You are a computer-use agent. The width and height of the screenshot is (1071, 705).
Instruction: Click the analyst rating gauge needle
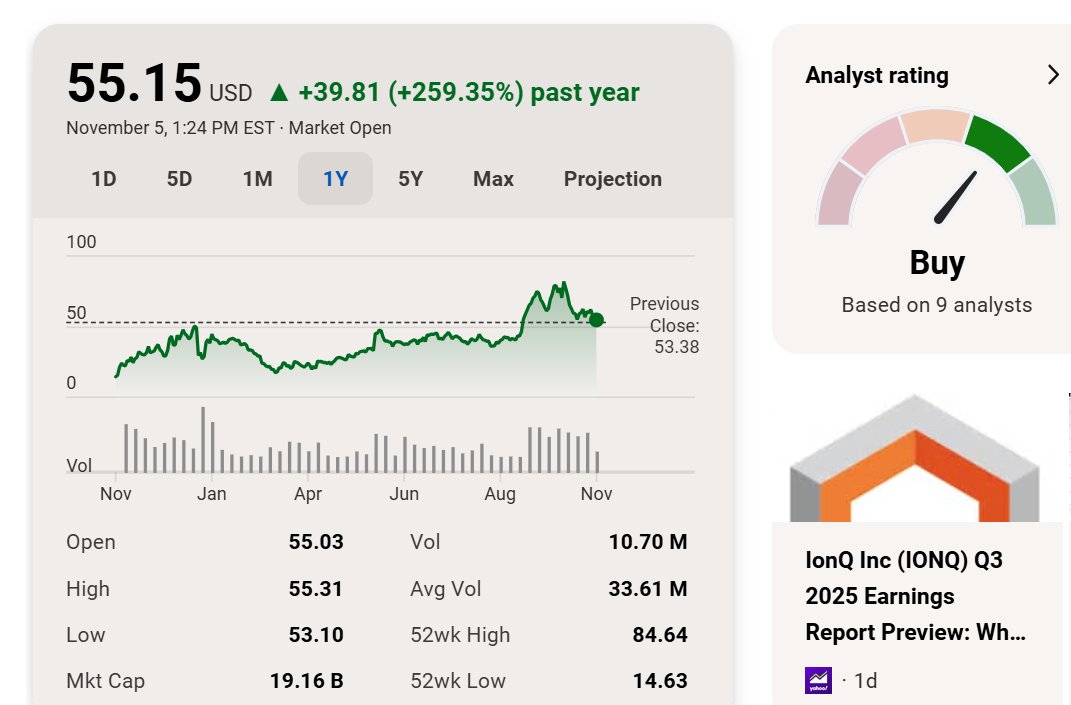coord(956,197)
